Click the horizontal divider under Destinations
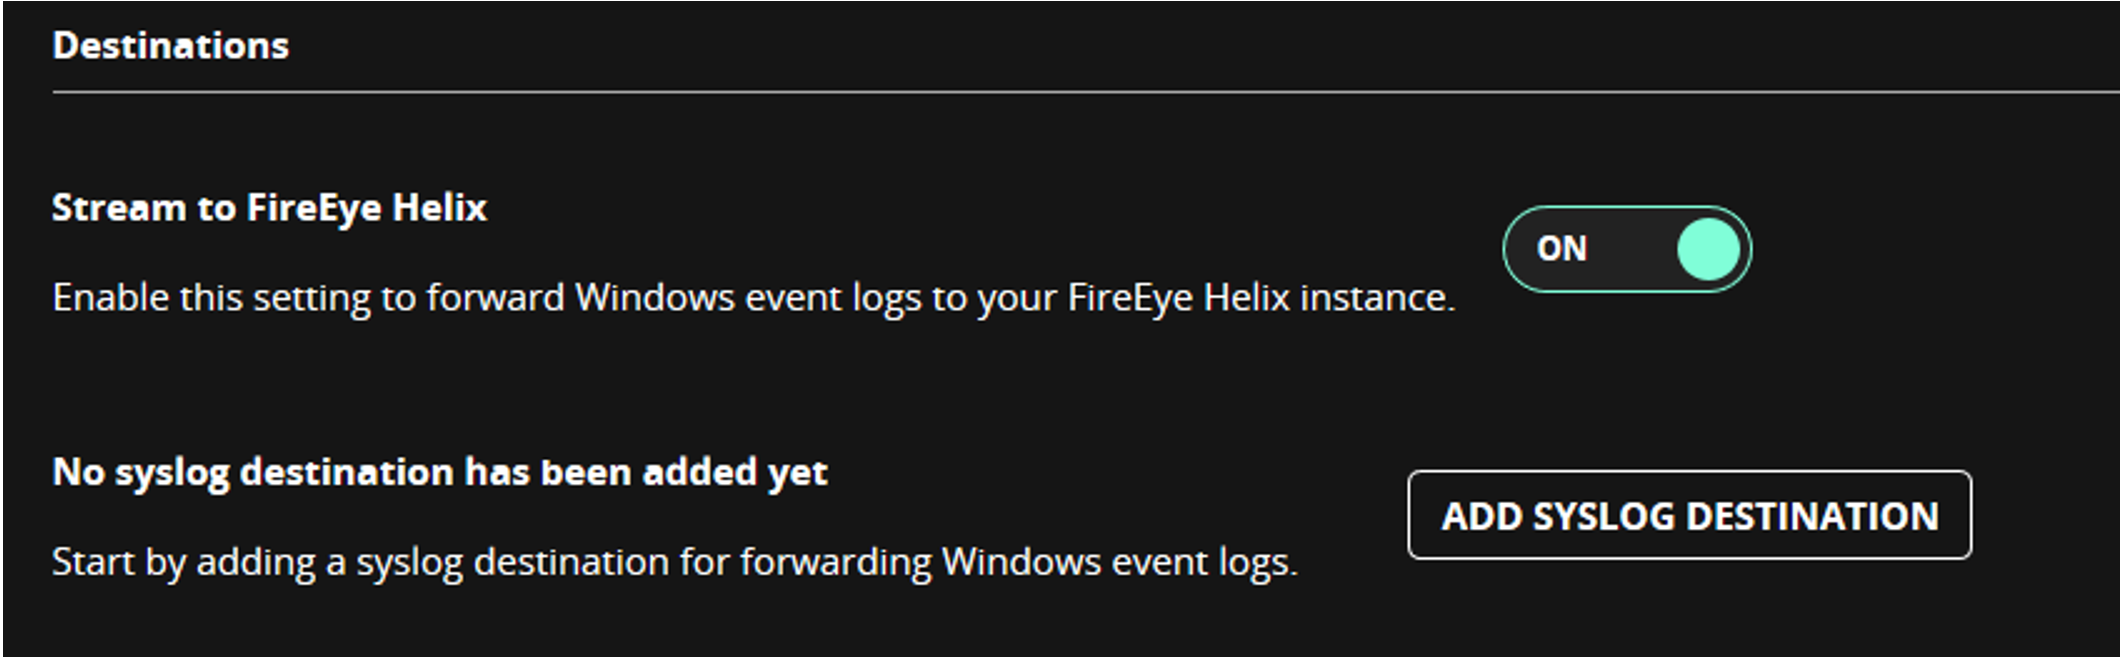This screenshot has width=2122, height=658. [1086, 92]
